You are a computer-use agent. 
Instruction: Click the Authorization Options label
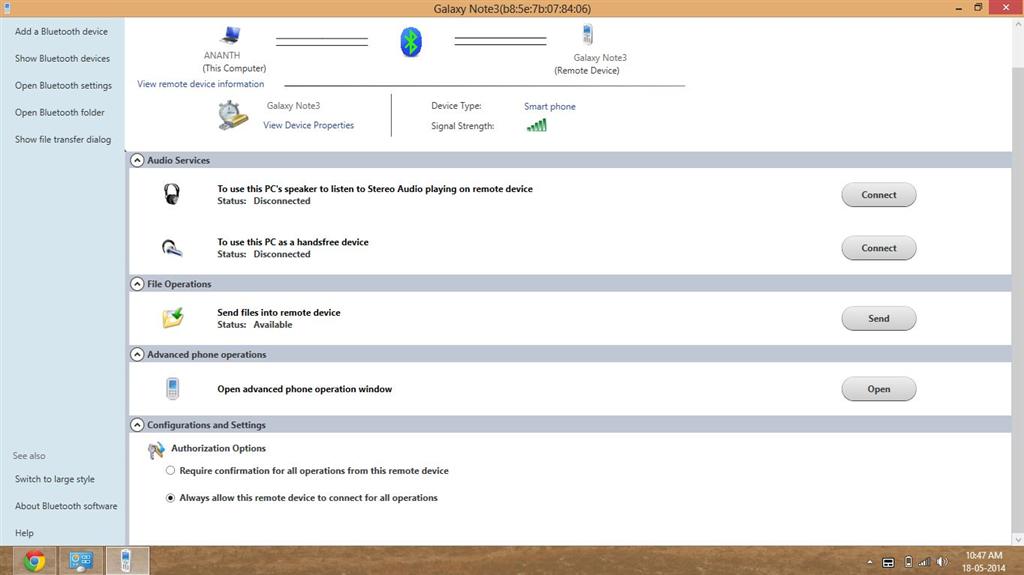(218, 448)
